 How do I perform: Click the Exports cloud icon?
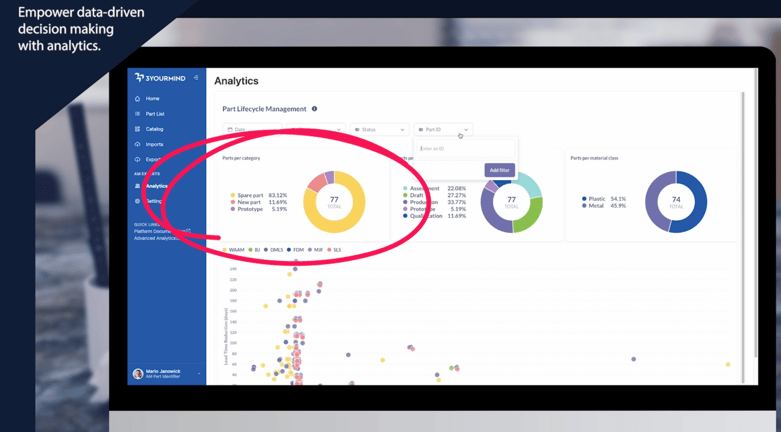click(x=137, y=159)
